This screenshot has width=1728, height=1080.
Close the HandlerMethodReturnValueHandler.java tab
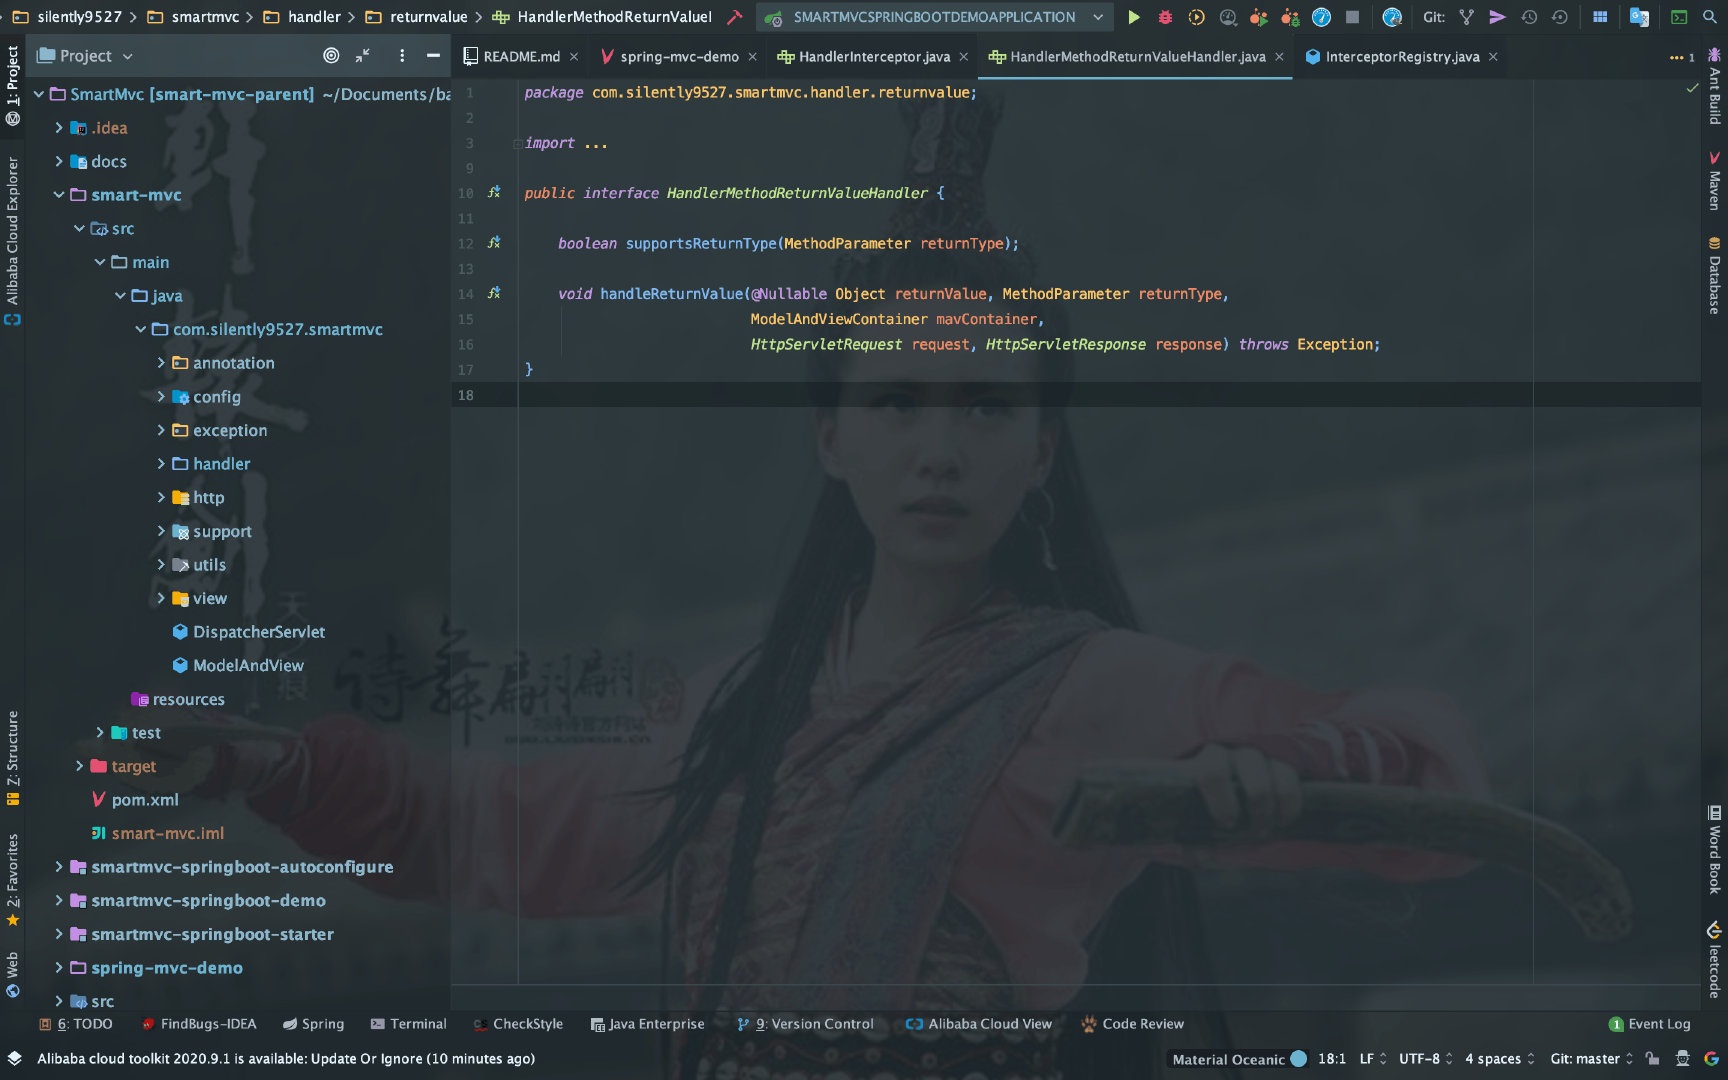(x=1279, y=57)
